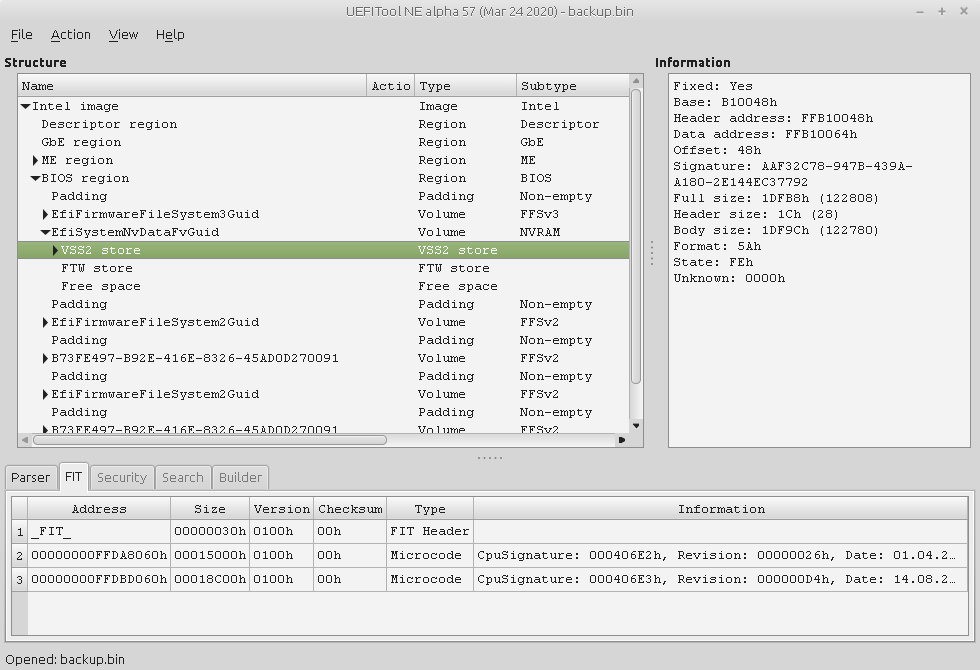Select the FIT tab

73,477
